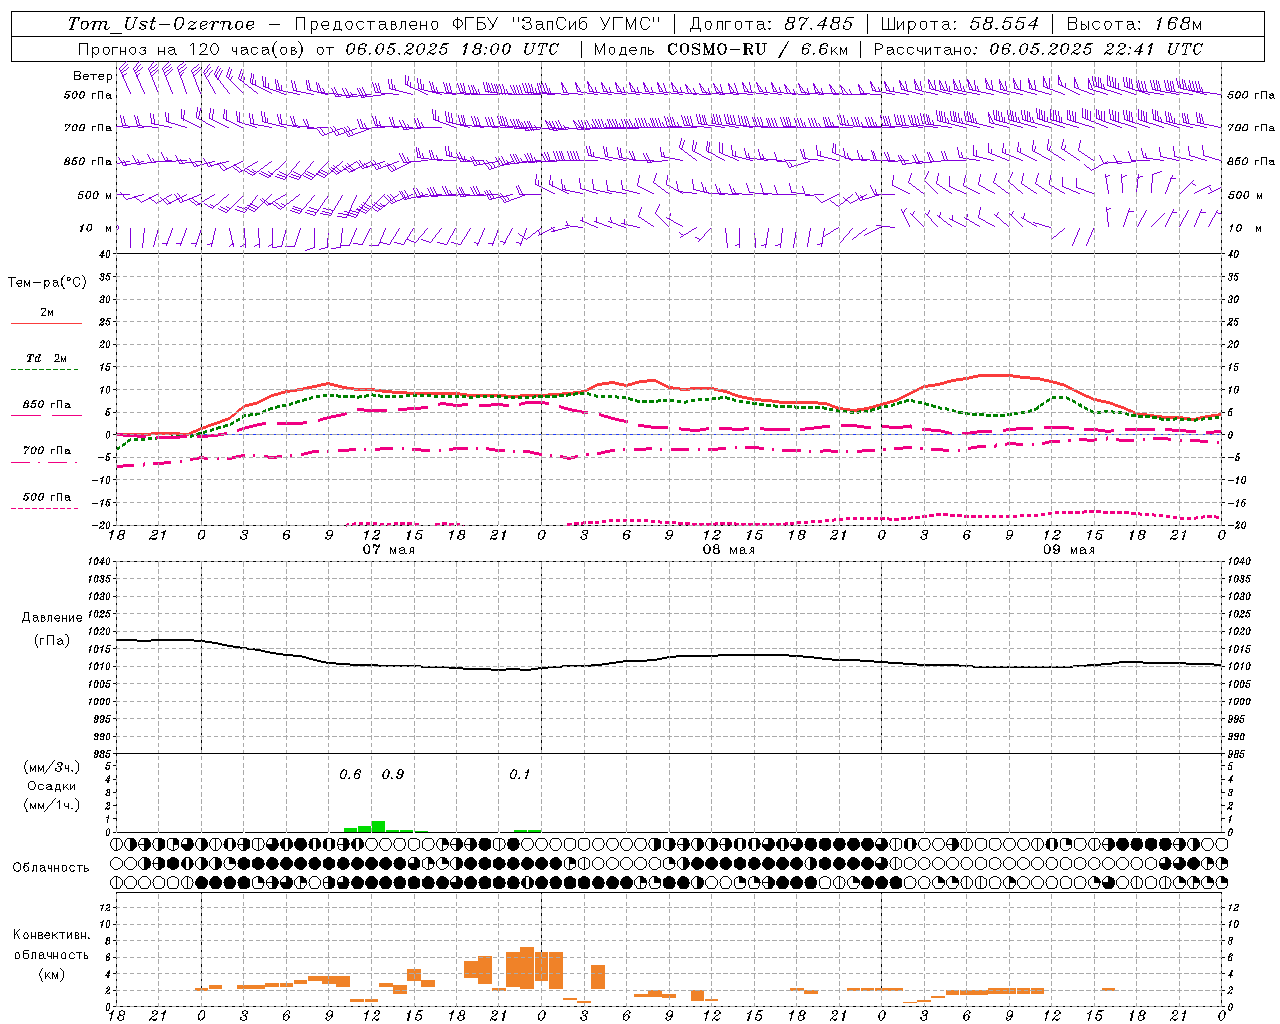Click the Широта: 58.554 value
Viewport: 1280px width, 1024px height.
(x=960, y=24)
